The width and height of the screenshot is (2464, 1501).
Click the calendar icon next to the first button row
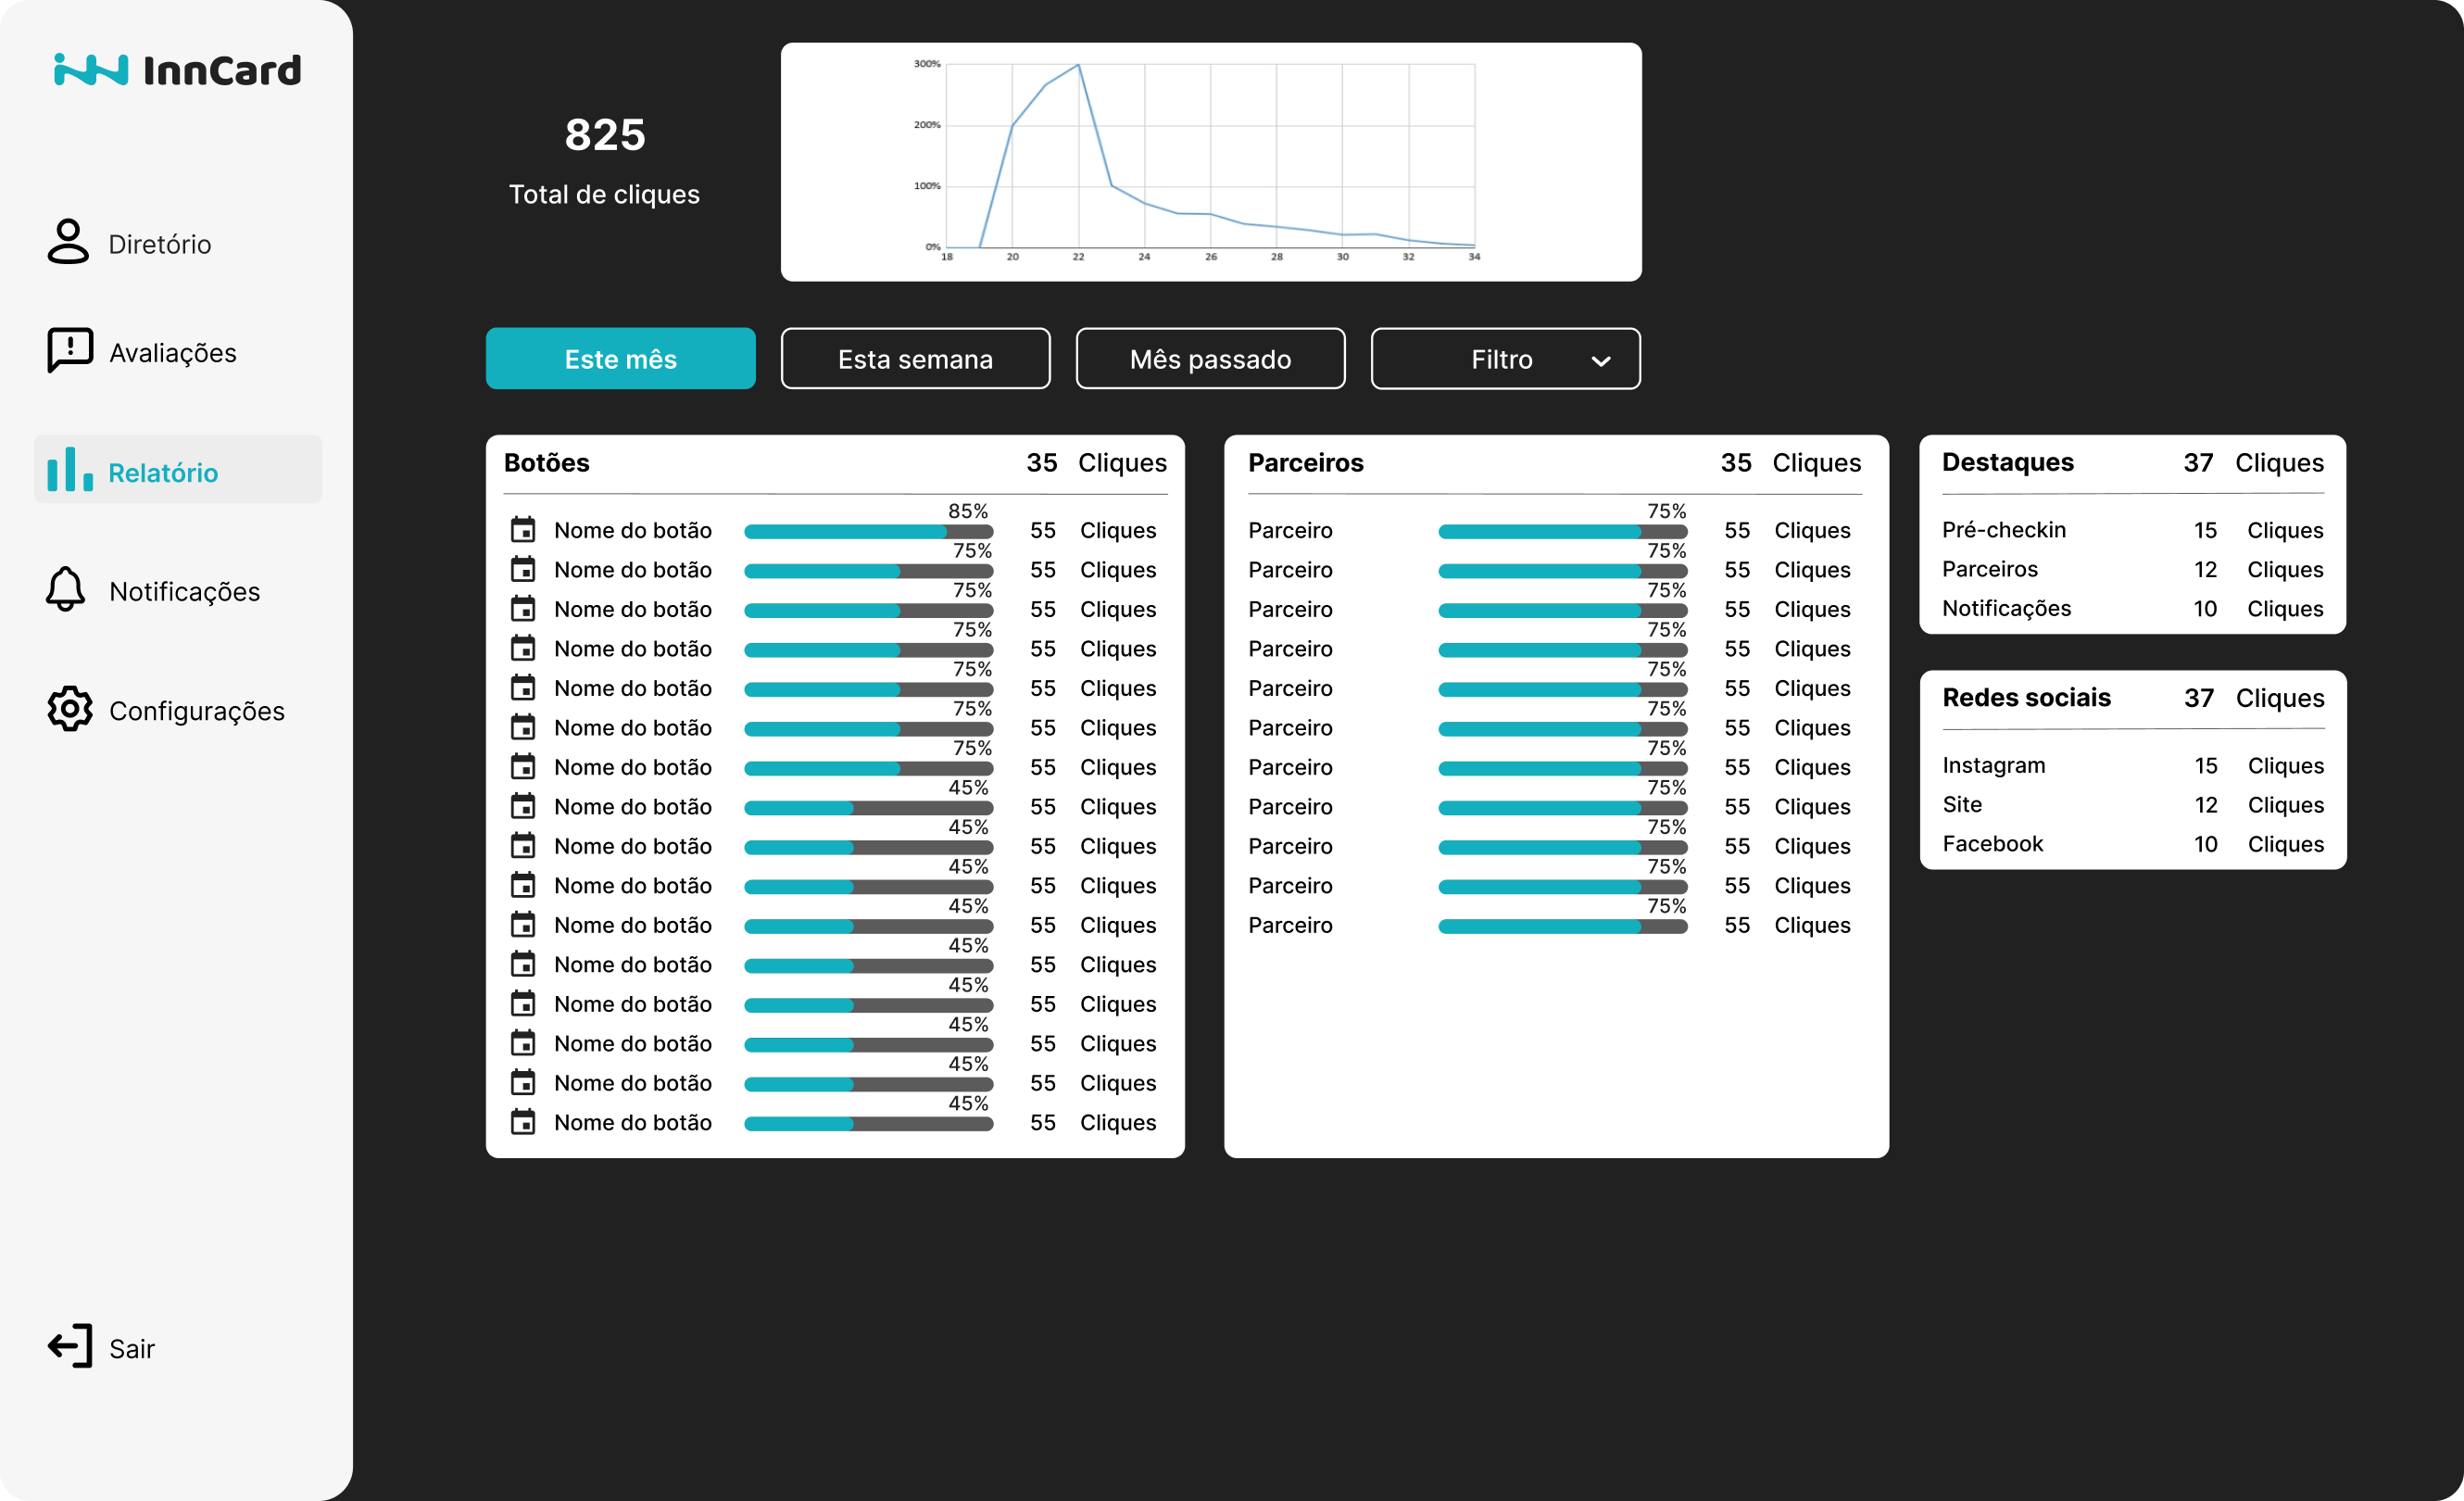coord(526,531)
